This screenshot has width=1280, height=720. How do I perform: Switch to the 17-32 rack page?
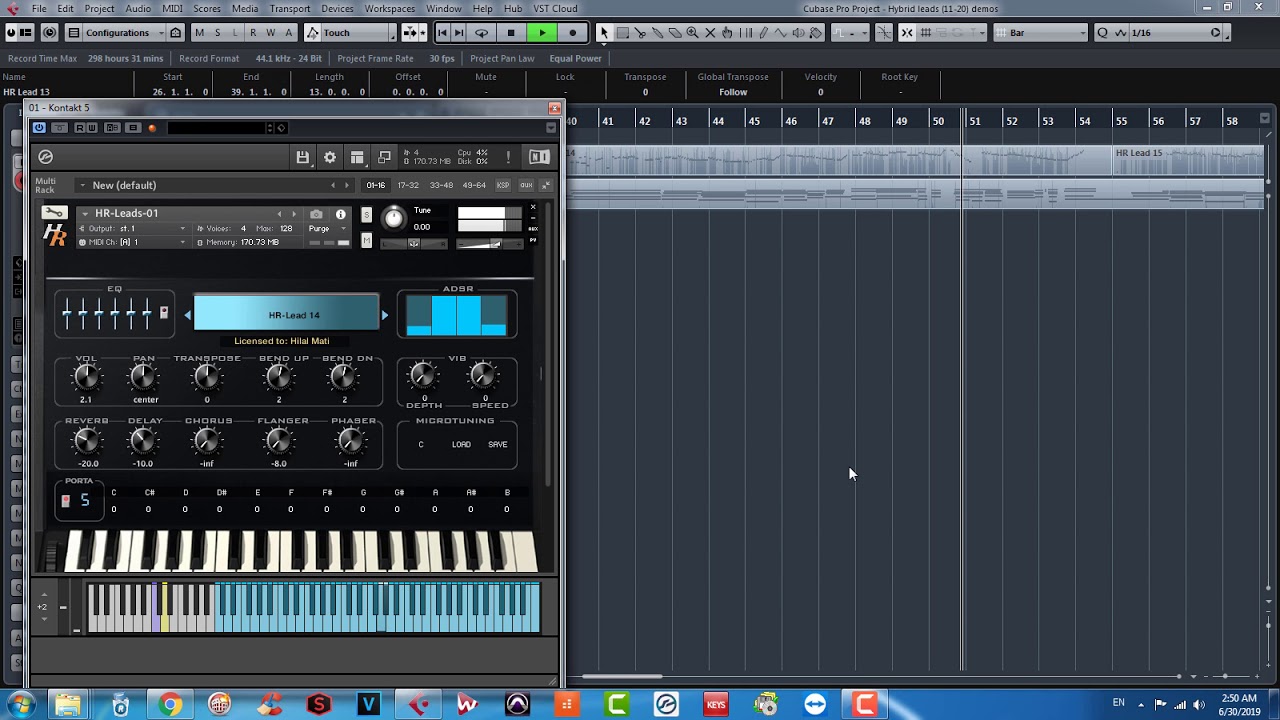(408, 185)
